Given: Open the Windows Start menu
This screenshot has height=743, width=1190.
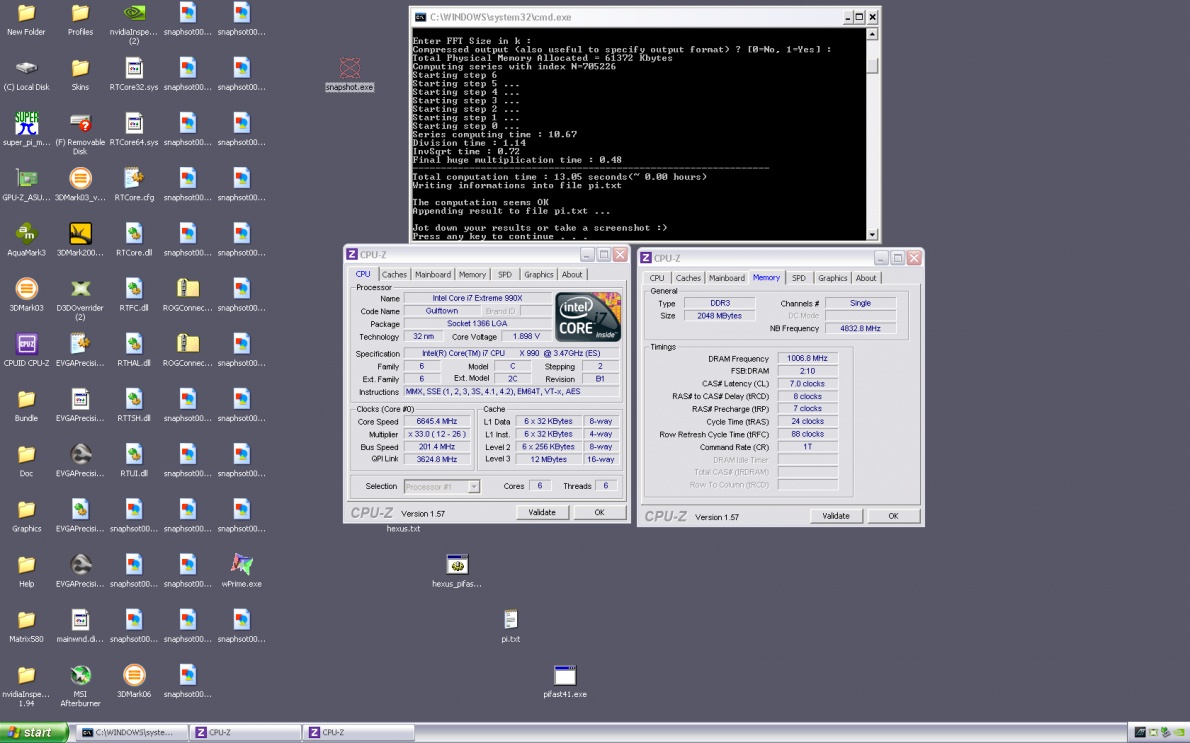Looking at the screenshot, I should click(30, 733).
